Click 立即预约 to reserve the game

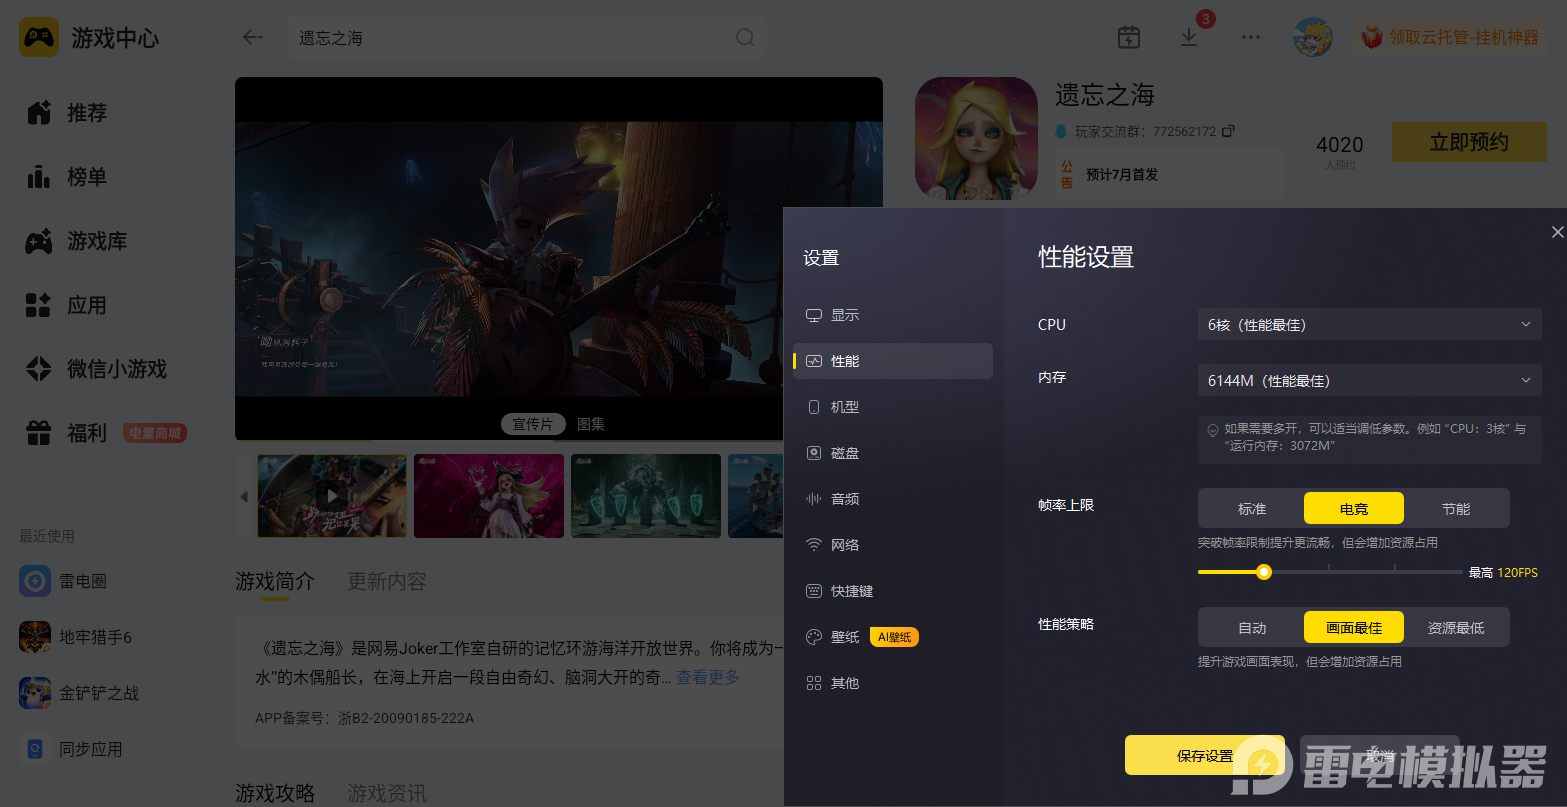(x=1469, y=143)
